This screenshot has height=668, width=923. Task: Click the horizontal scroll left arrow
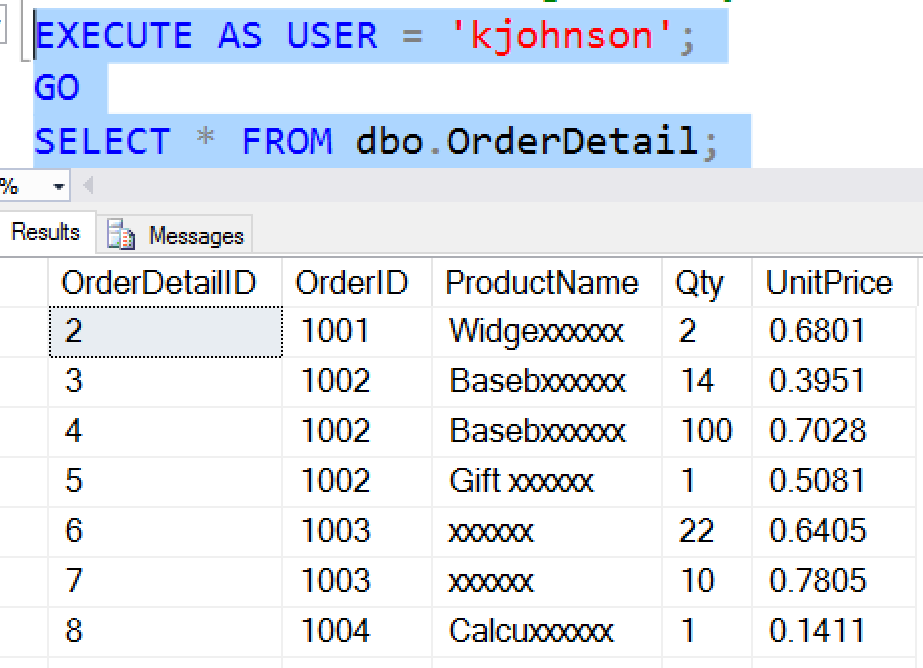pyautogui.click(x=88, y=185)
